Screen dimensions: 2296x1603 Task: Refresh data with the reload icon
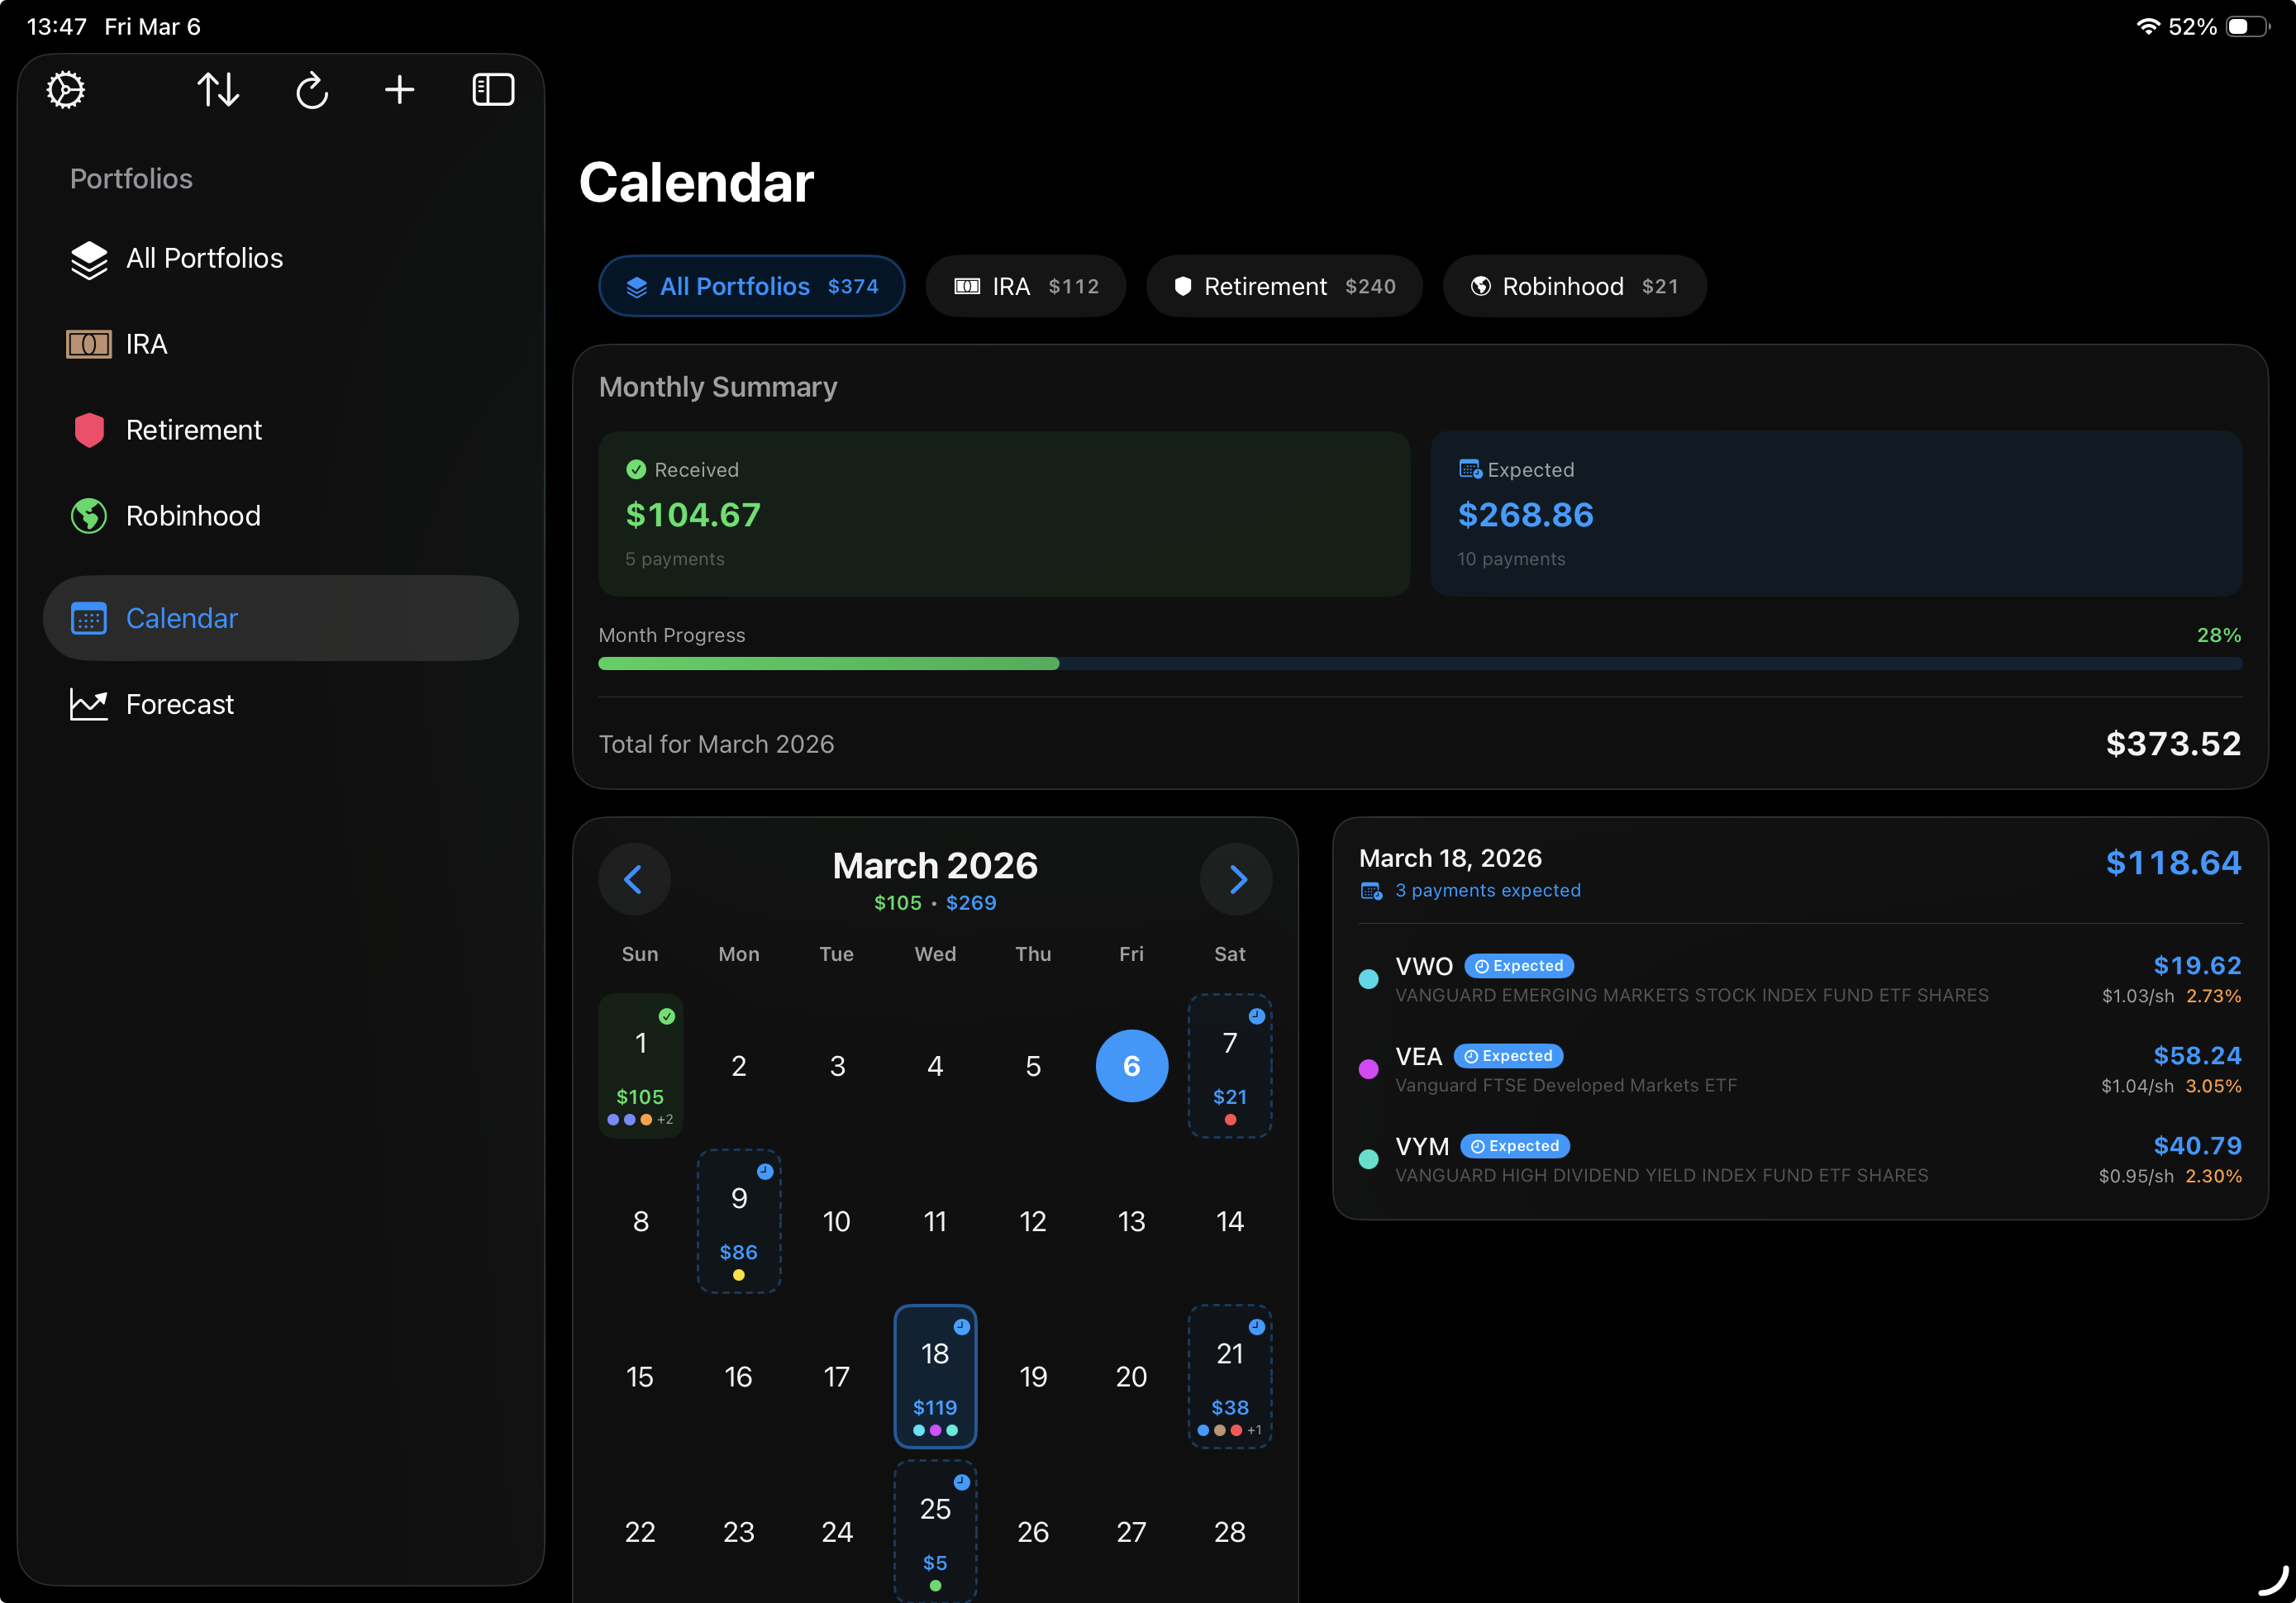point(312,90)
